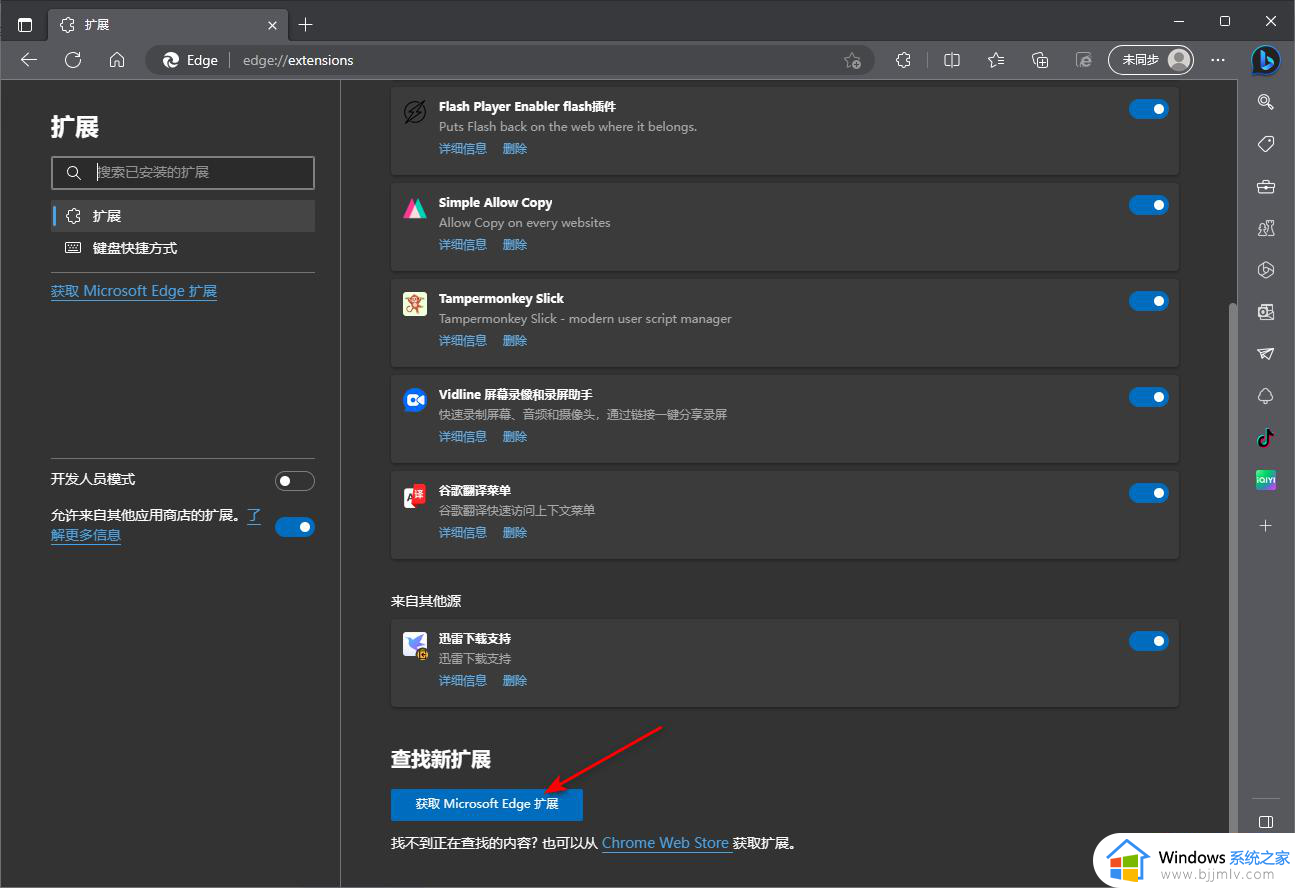1295x888 pixels.
Task: Add this page to favorites star
Action: (x=852, y=60)
